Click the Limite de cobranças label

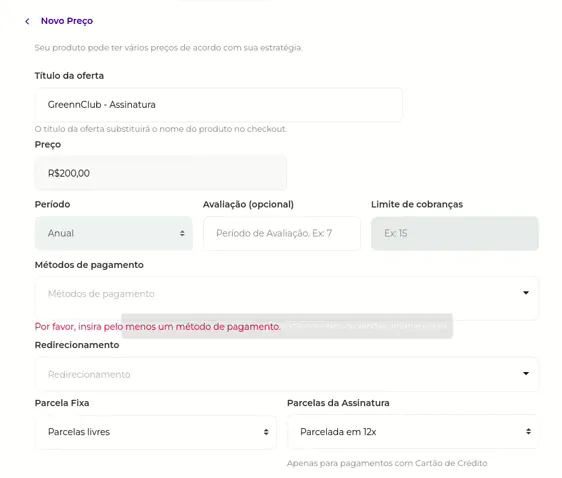(417, 204)
